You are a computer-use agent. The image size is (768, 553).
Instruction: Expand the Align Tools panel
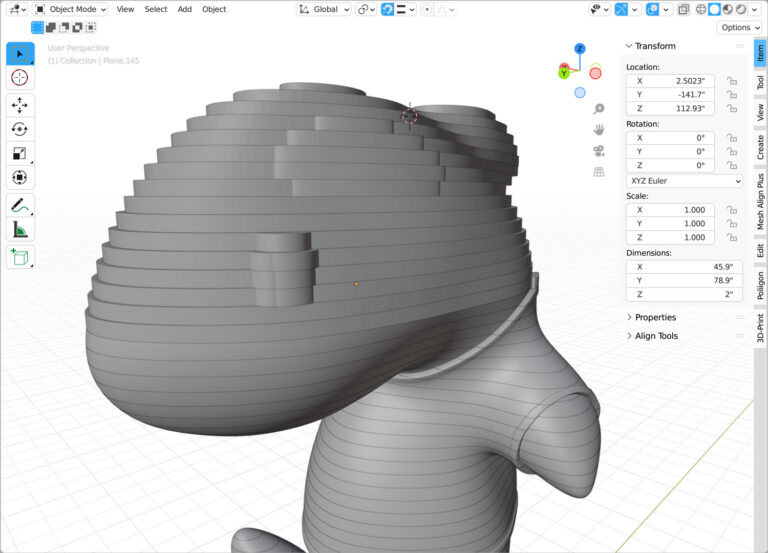tap(656, 336)
